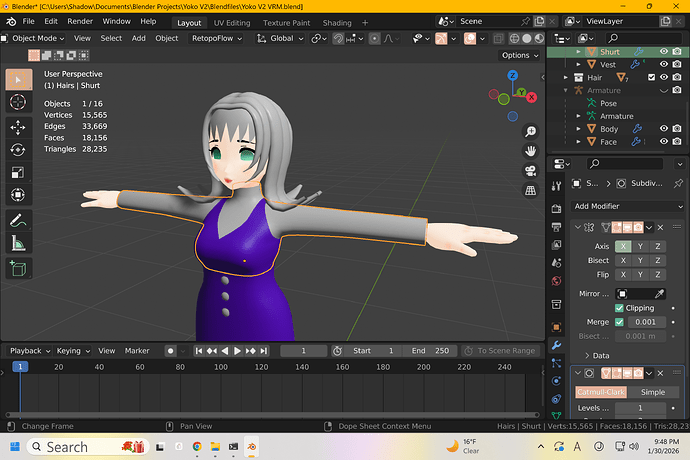Toggle Body visibility eye in outliner
Screen dimensions: 690x460
pos(664,129)
